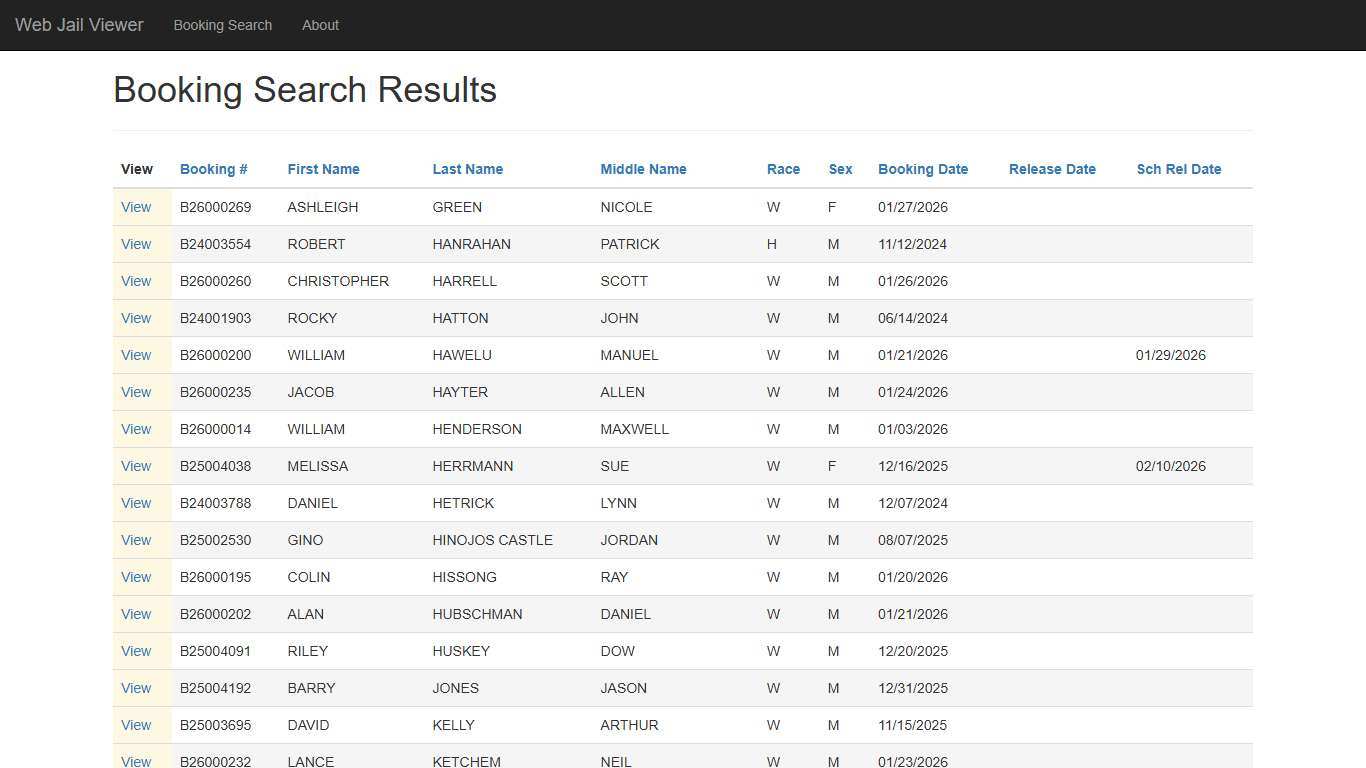The width and height of the screenshot is (1366, 768).
Task: Open the About page
Action: point(320,25)
